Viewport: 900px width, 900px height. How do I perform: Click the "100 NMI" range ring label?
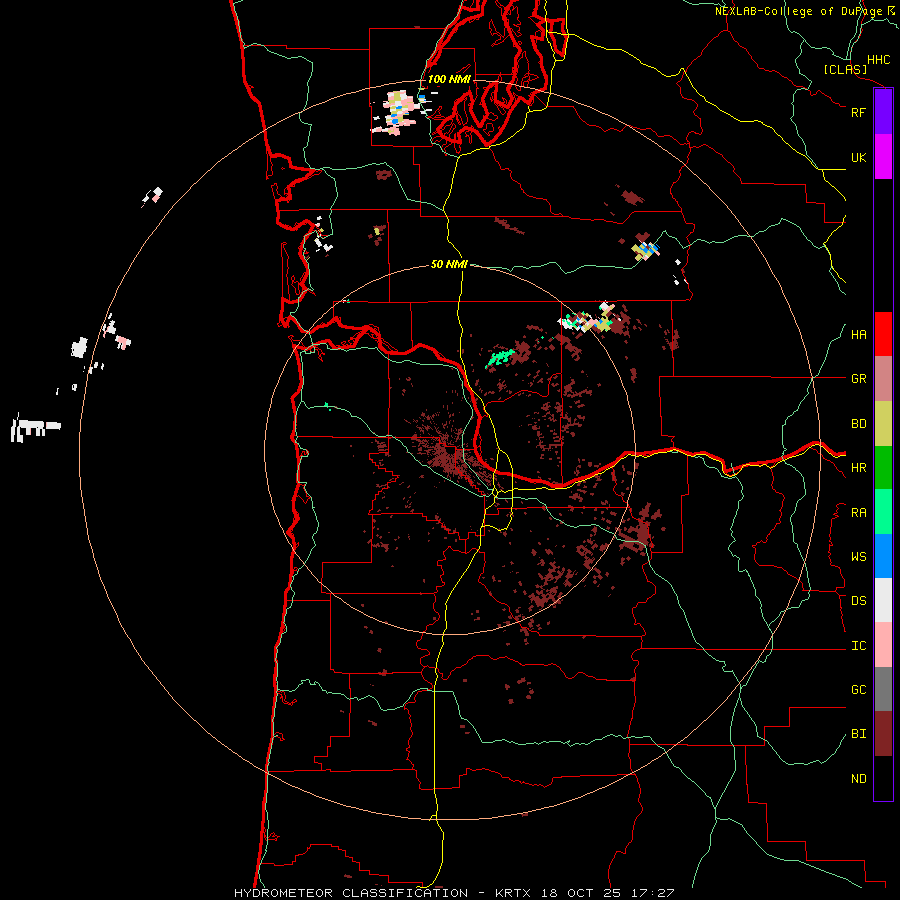(449, 79)
